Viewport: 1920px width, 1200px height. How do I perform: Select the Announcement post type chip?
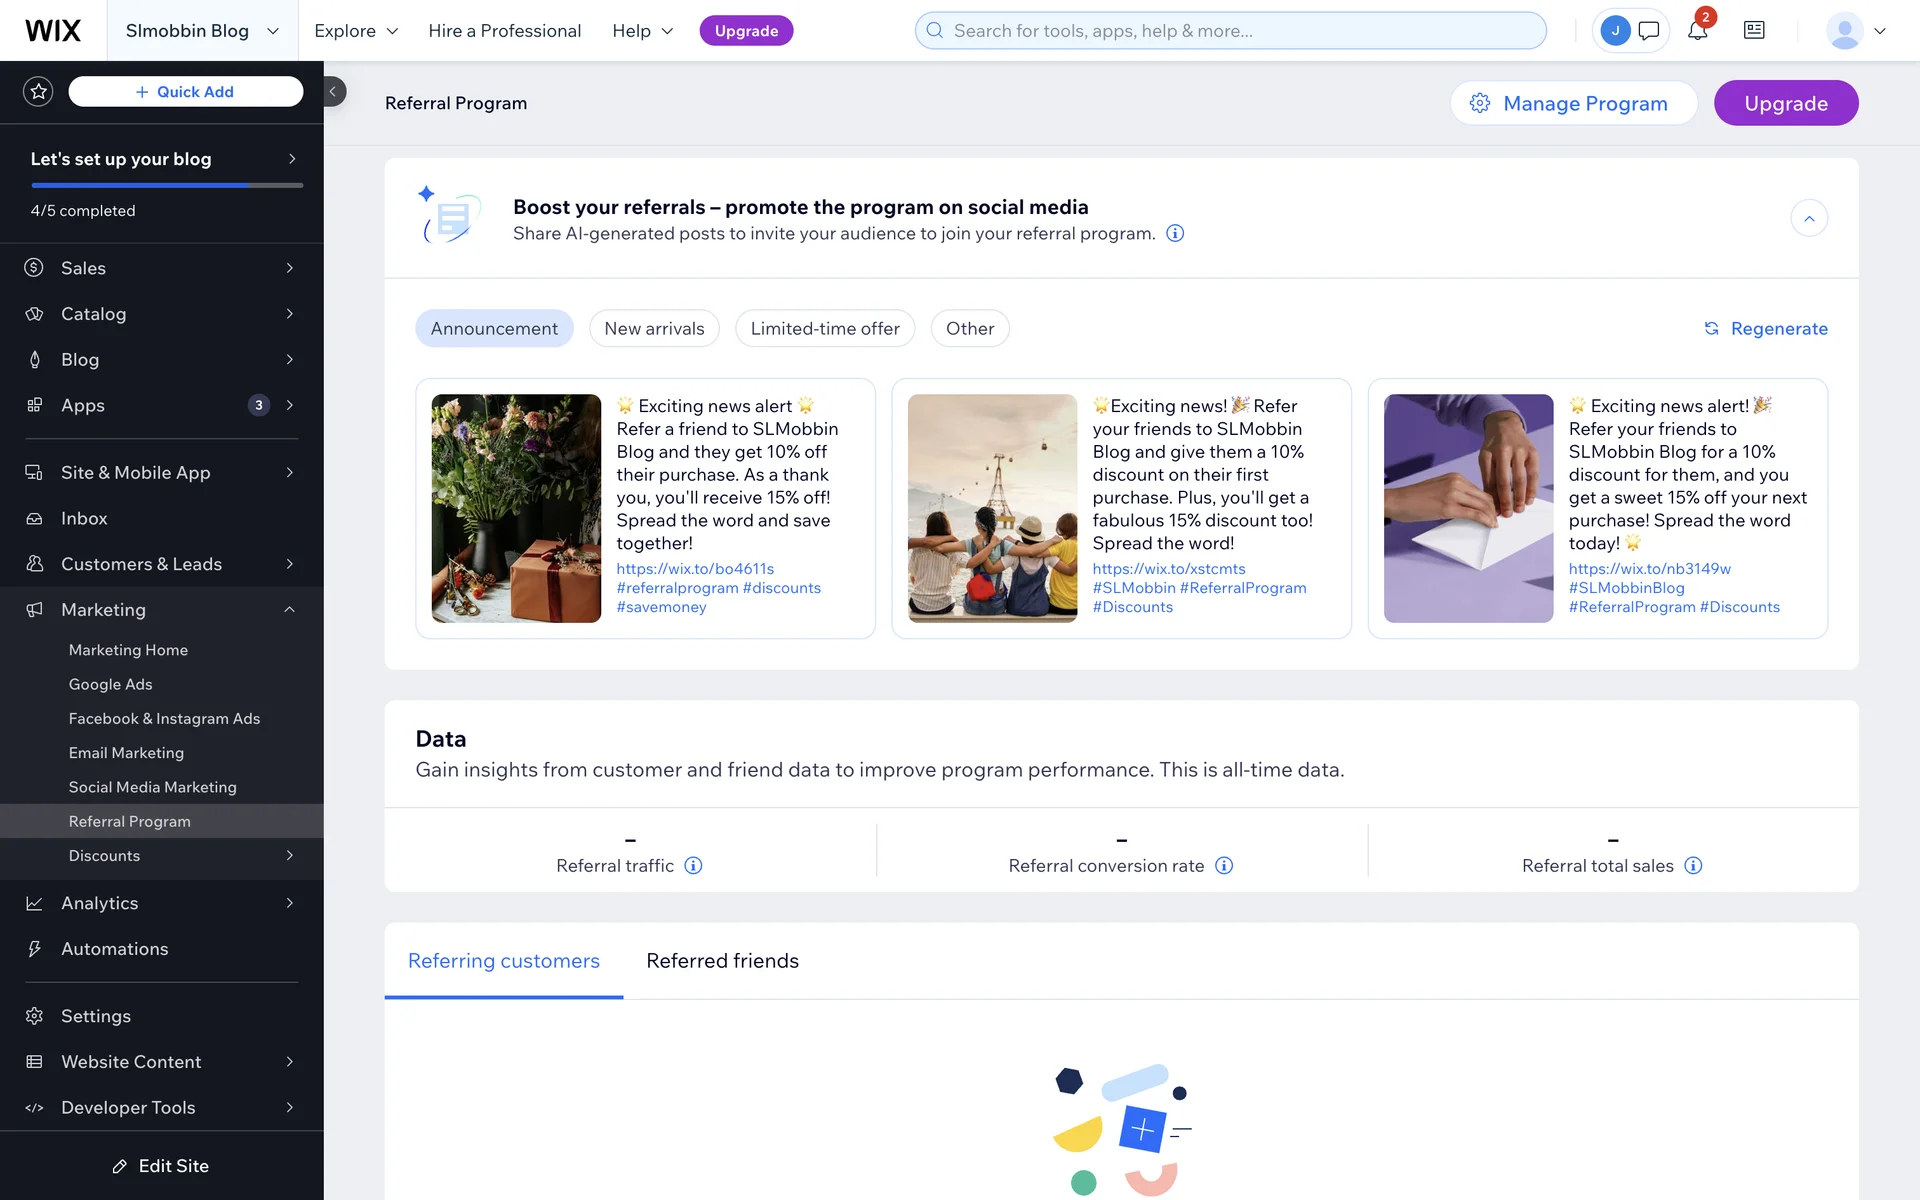[x=494, y=329]
